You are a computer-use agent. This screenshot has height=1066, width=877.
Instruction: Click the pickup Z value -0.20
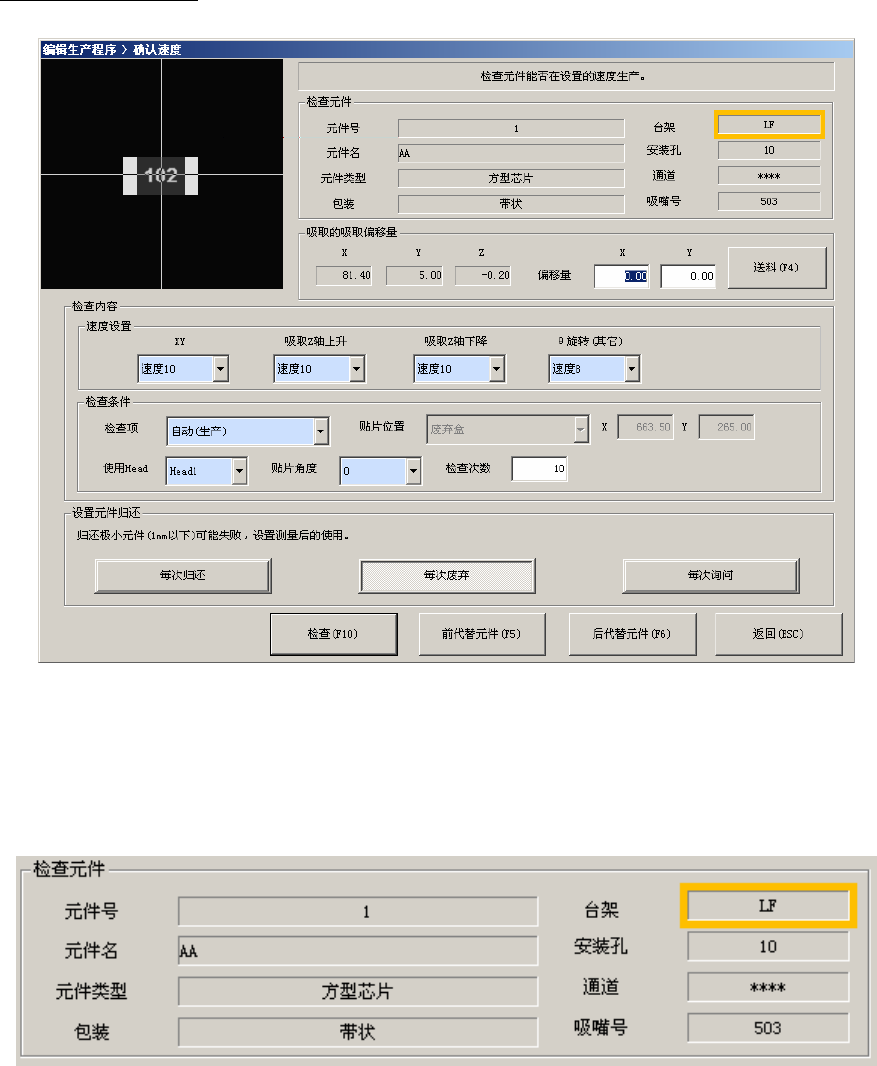[x=483, y=275]
